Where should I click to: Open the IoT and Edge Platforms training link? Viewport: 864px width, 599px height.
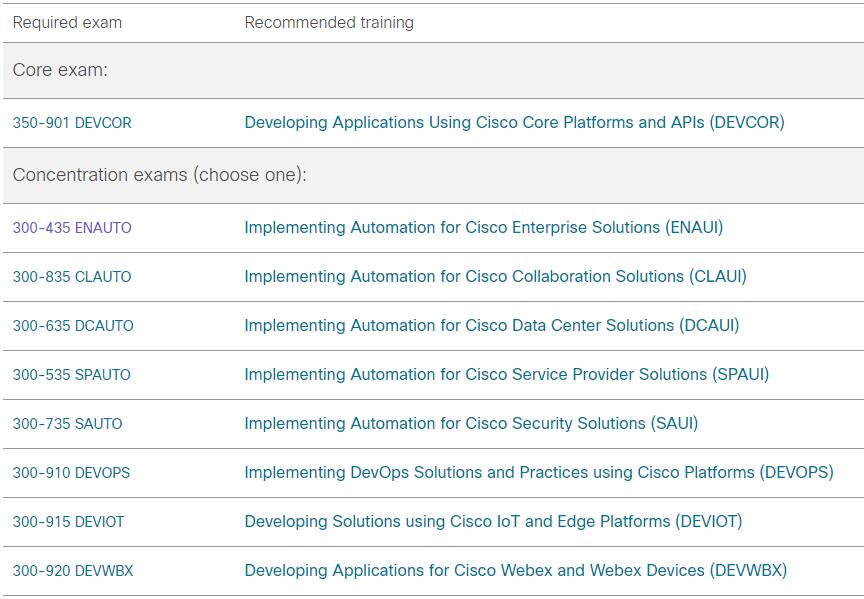pos(493,522)
